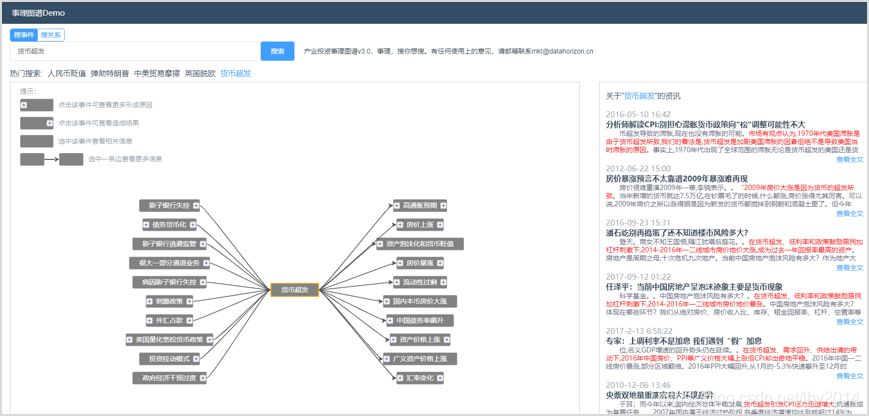This screenshot has width=869, height=416.
Task: Select the 政府经济干预过度 node
Action: 170,378
